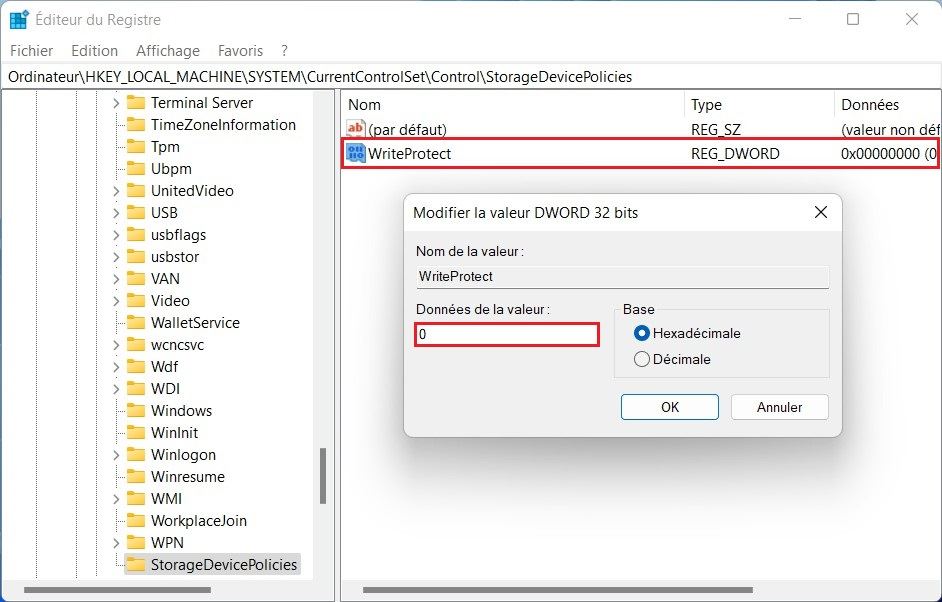The width and height of the screenshot is (942, 602).
Task: Click the Winlogon folder icon
Action: pos(138,454)
